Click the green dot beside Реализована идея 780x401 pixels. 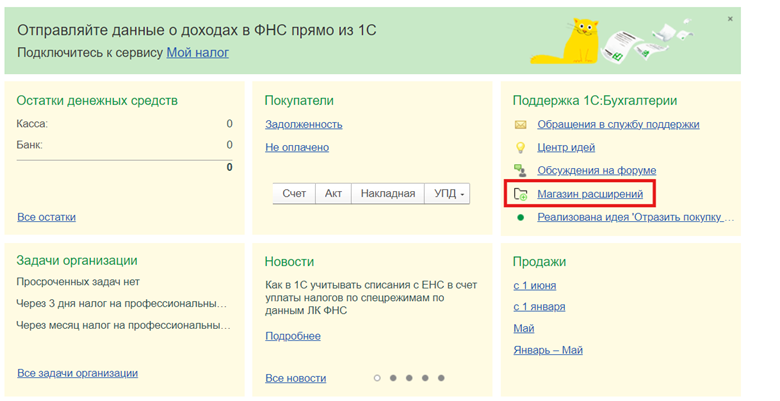(520, 217)
